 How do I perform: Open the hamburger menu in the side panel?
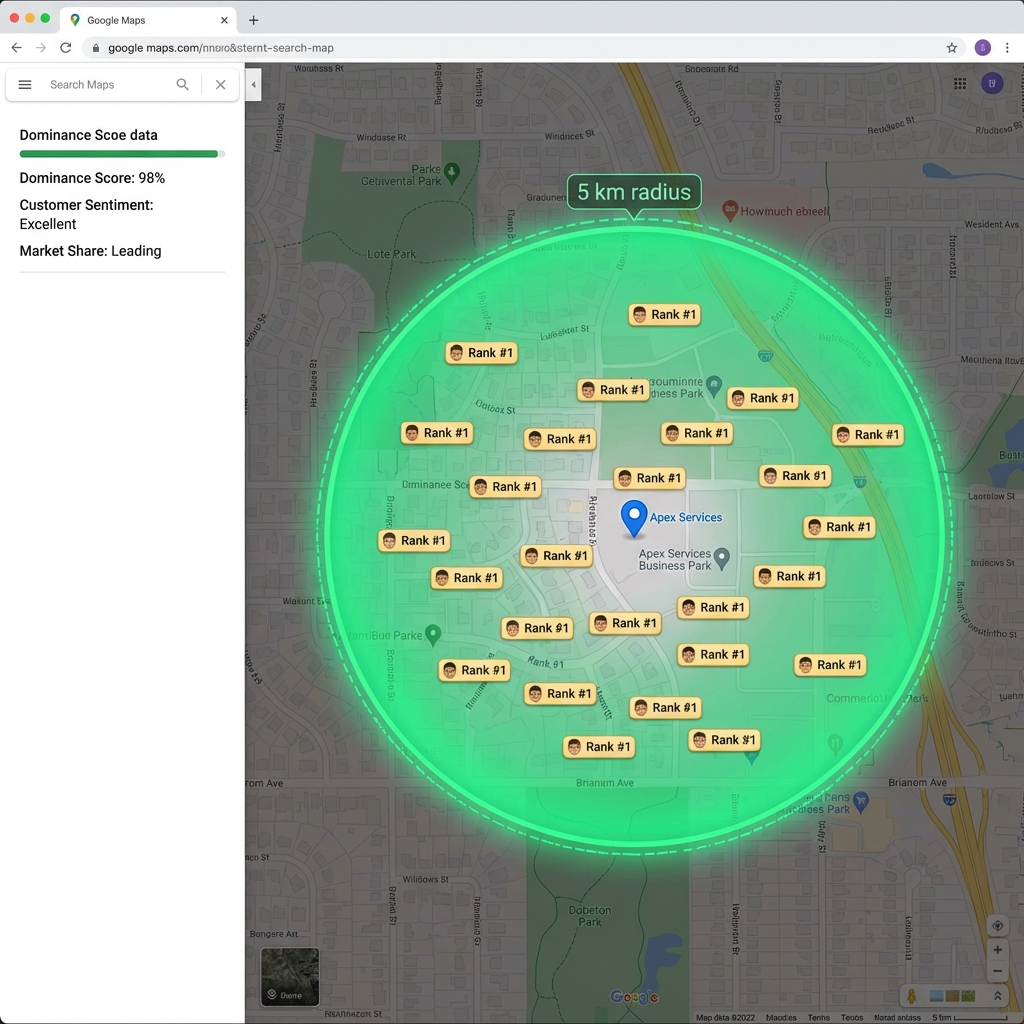click(x=25, y=85)
